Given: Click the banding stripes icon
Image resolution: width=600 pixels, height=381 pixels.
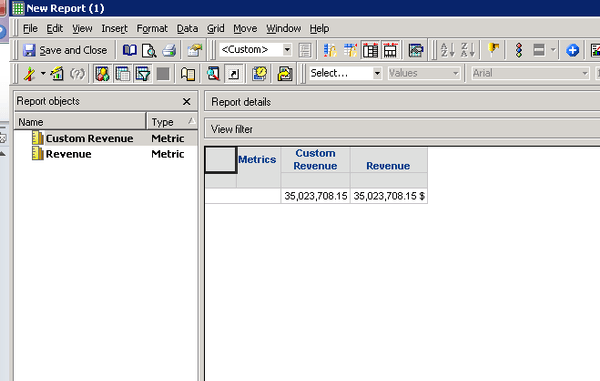Looking at the screenshot, I should (x=539, y=50).
